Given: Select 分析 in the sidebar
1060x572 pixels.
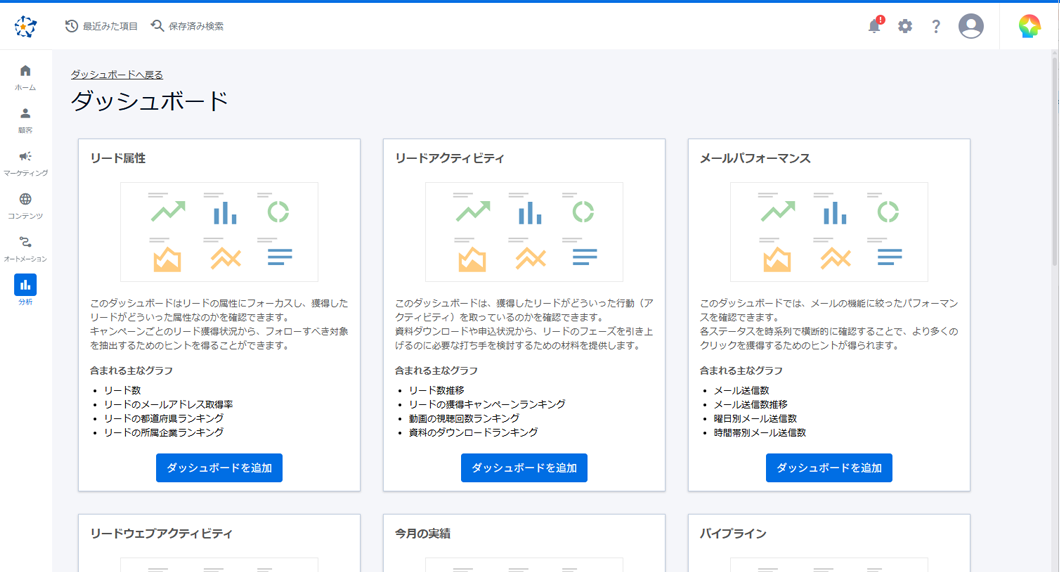Looking at the screenshot, I should coord(26,290).
